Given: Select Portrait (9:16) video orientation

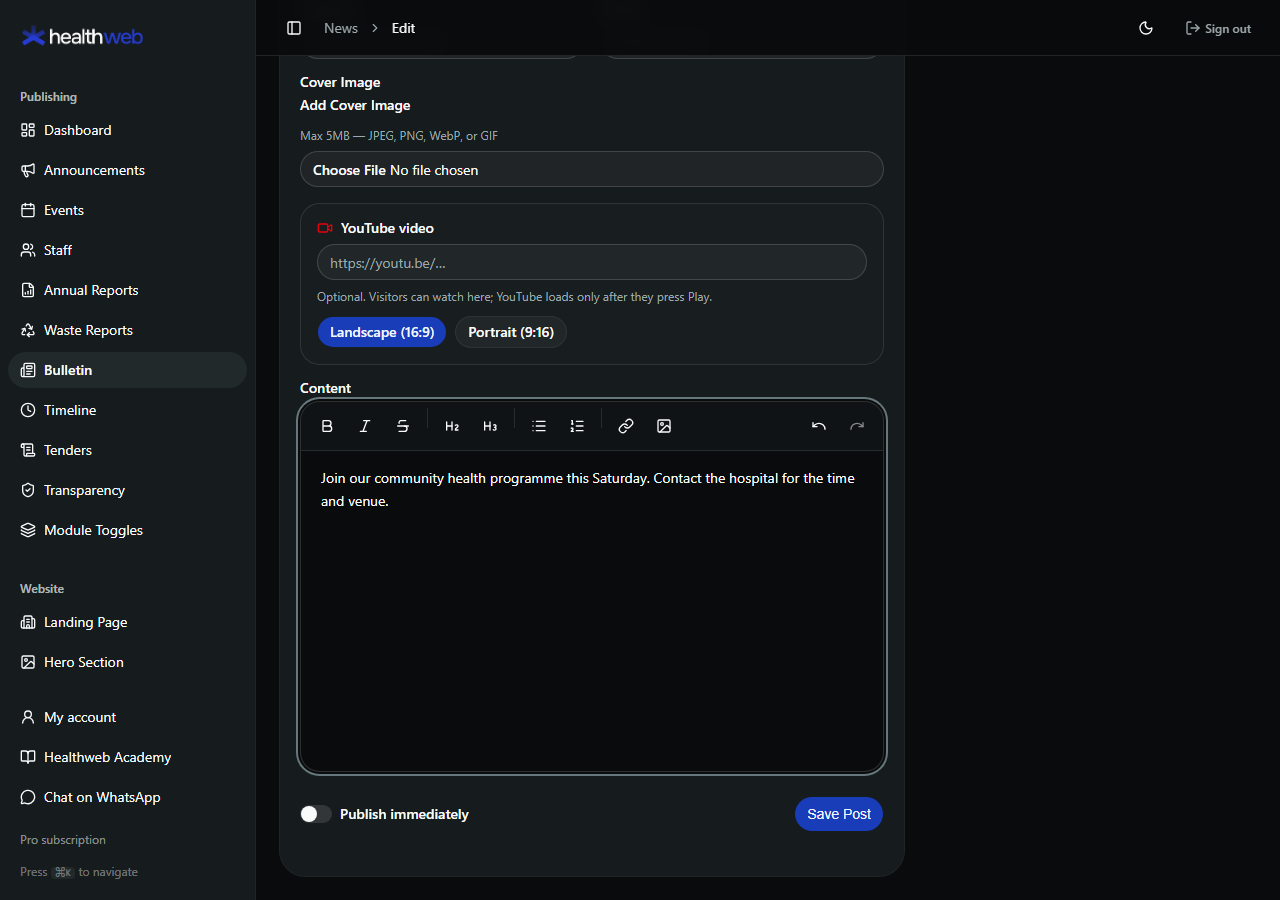Looking at the screenshot, I should coord(511,332).
